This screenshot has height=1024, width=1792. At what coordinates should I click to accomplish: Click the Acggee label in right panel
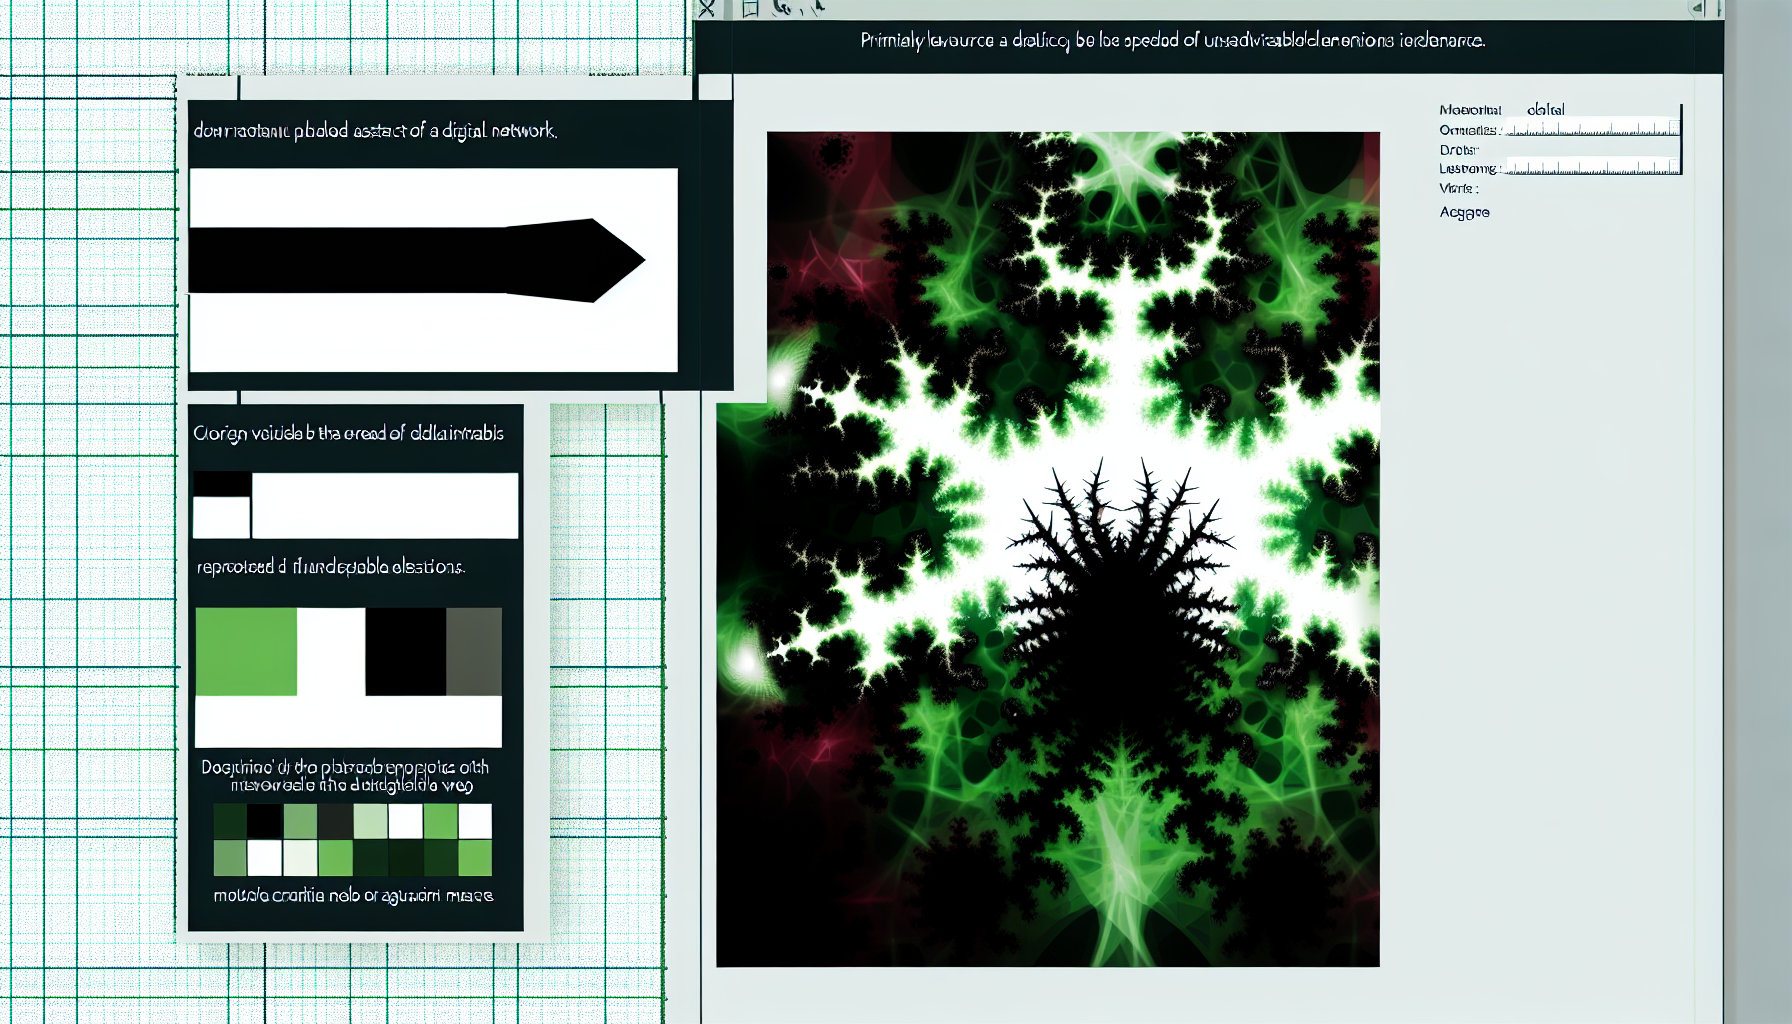point(1464,212)
